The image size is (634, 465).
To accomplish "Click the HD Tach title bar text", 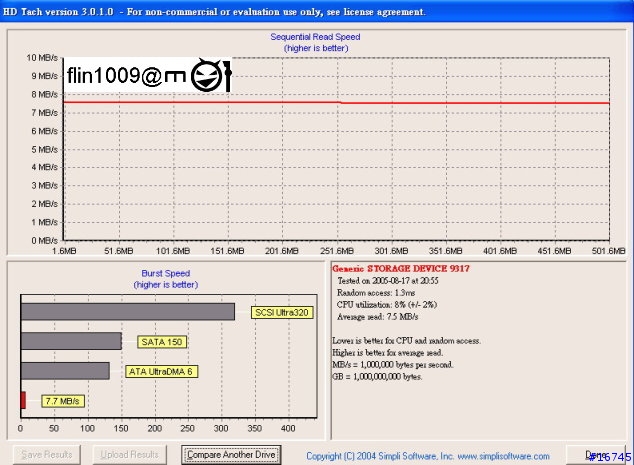I will [x=214, y=12].
